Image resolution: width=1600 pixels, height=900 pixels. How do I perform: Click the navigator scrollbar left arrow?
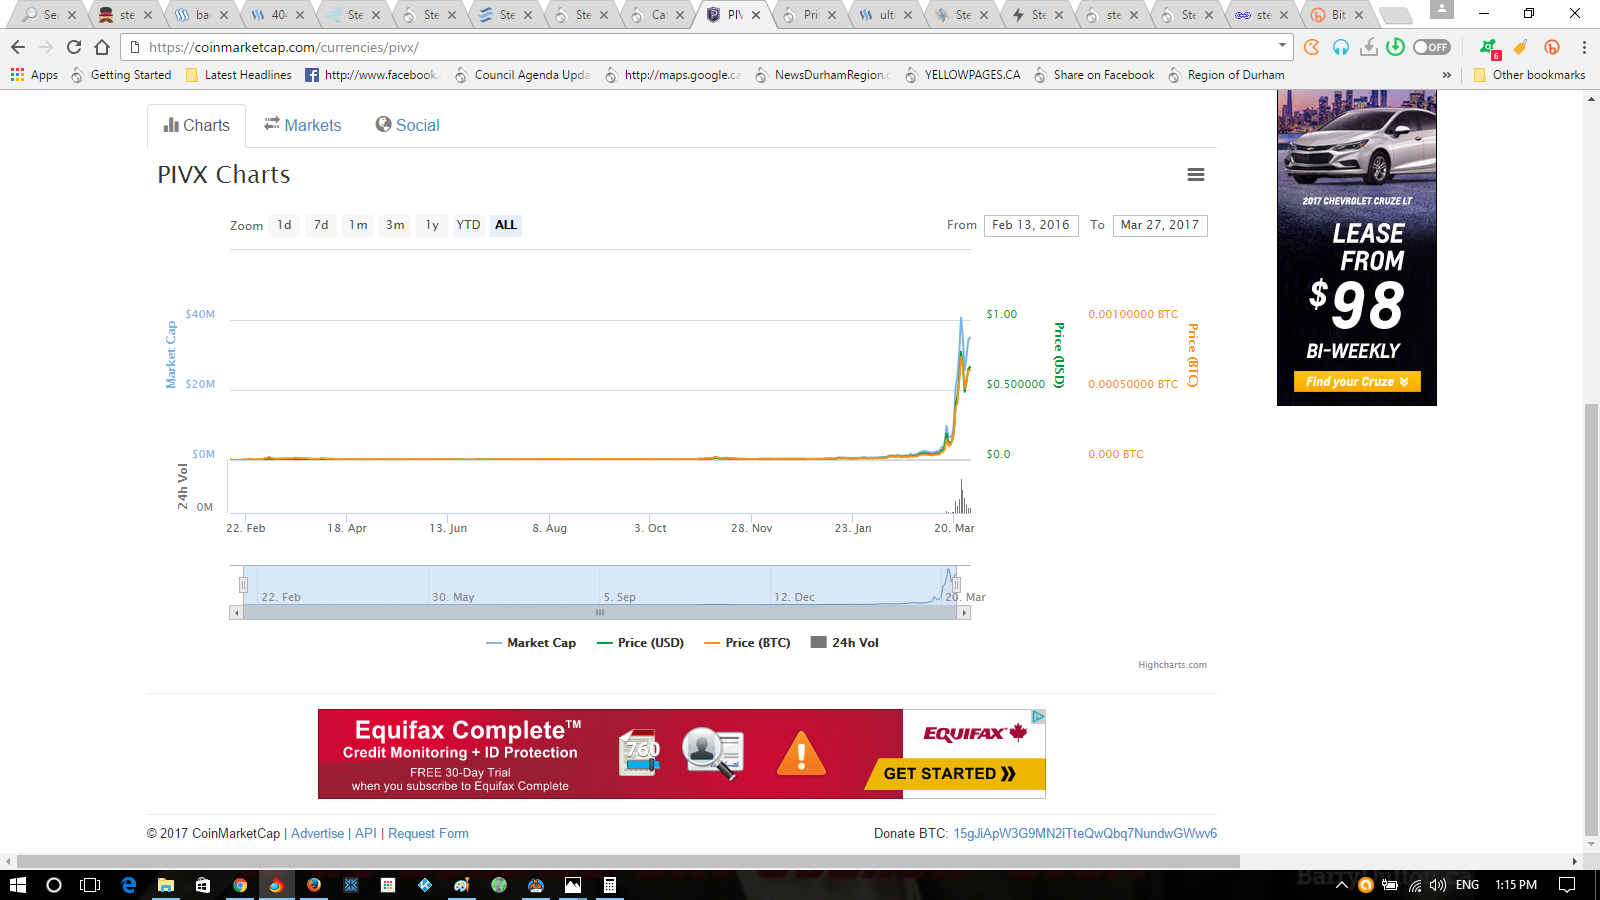236,612
